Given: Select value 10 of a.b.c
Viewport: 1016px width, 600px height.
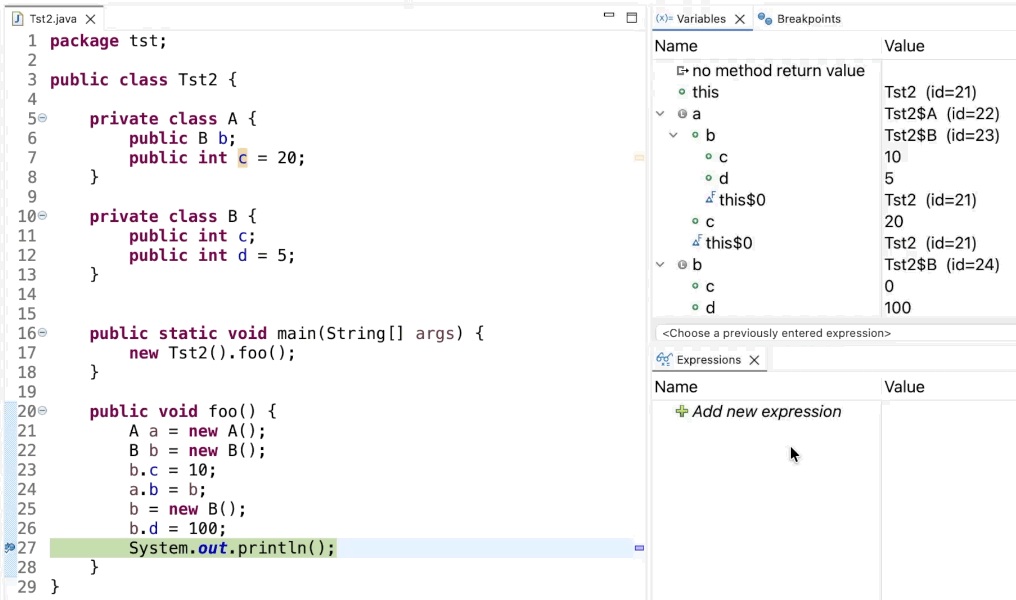Looking at the screenshot, I should pos(892,157).
